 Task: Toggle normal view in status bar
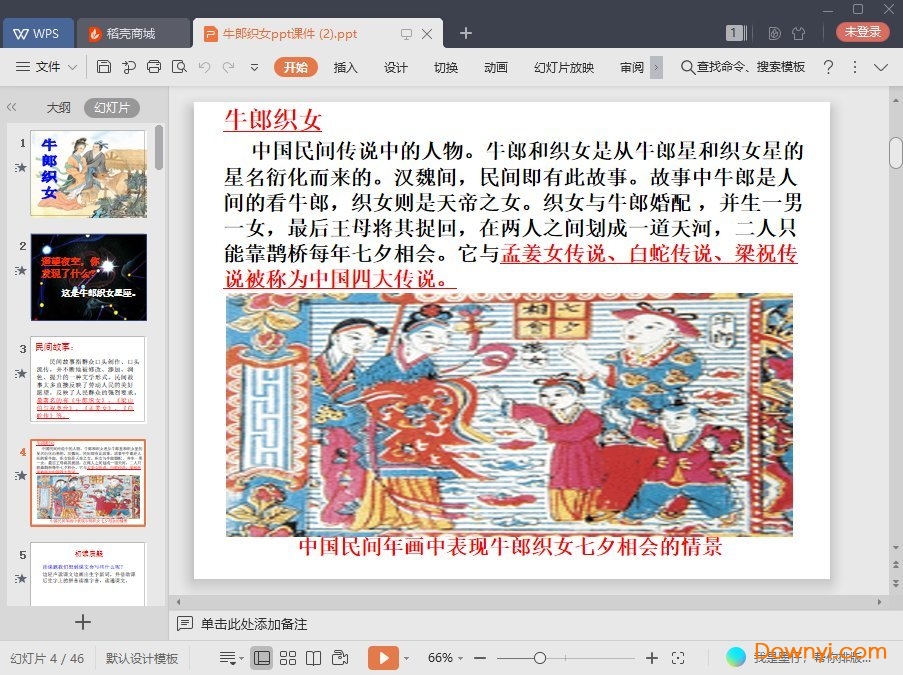pyautogui.click(x=261, y=658)
